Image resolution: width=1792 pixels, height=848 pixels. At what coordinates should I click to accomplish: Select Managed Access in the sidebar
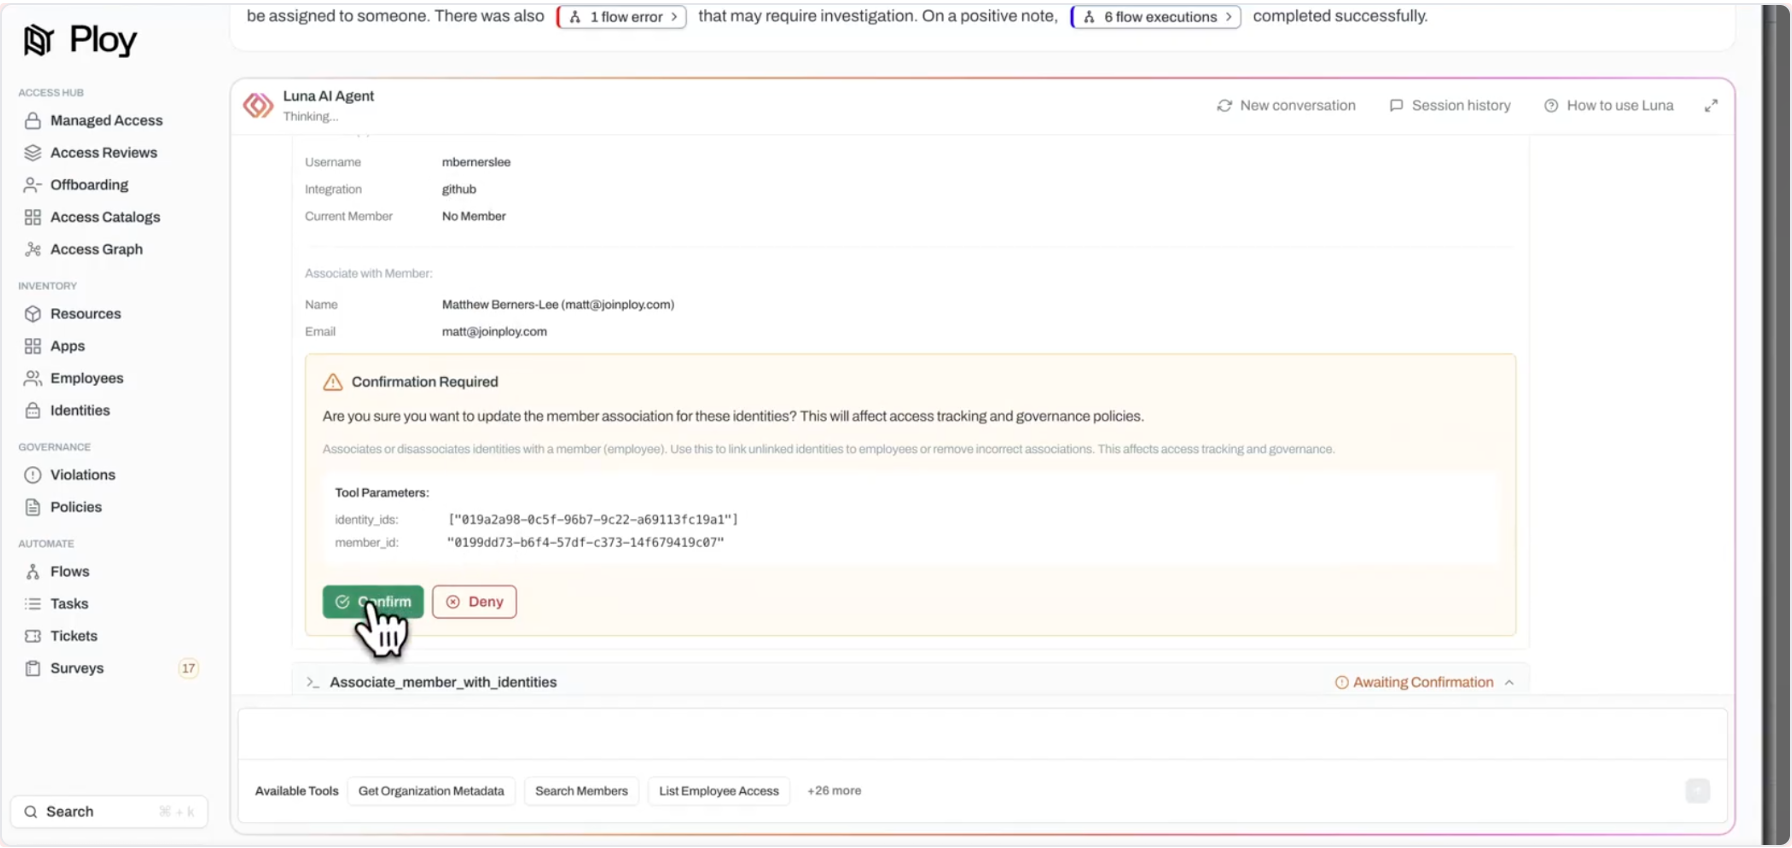pos(106,120)
